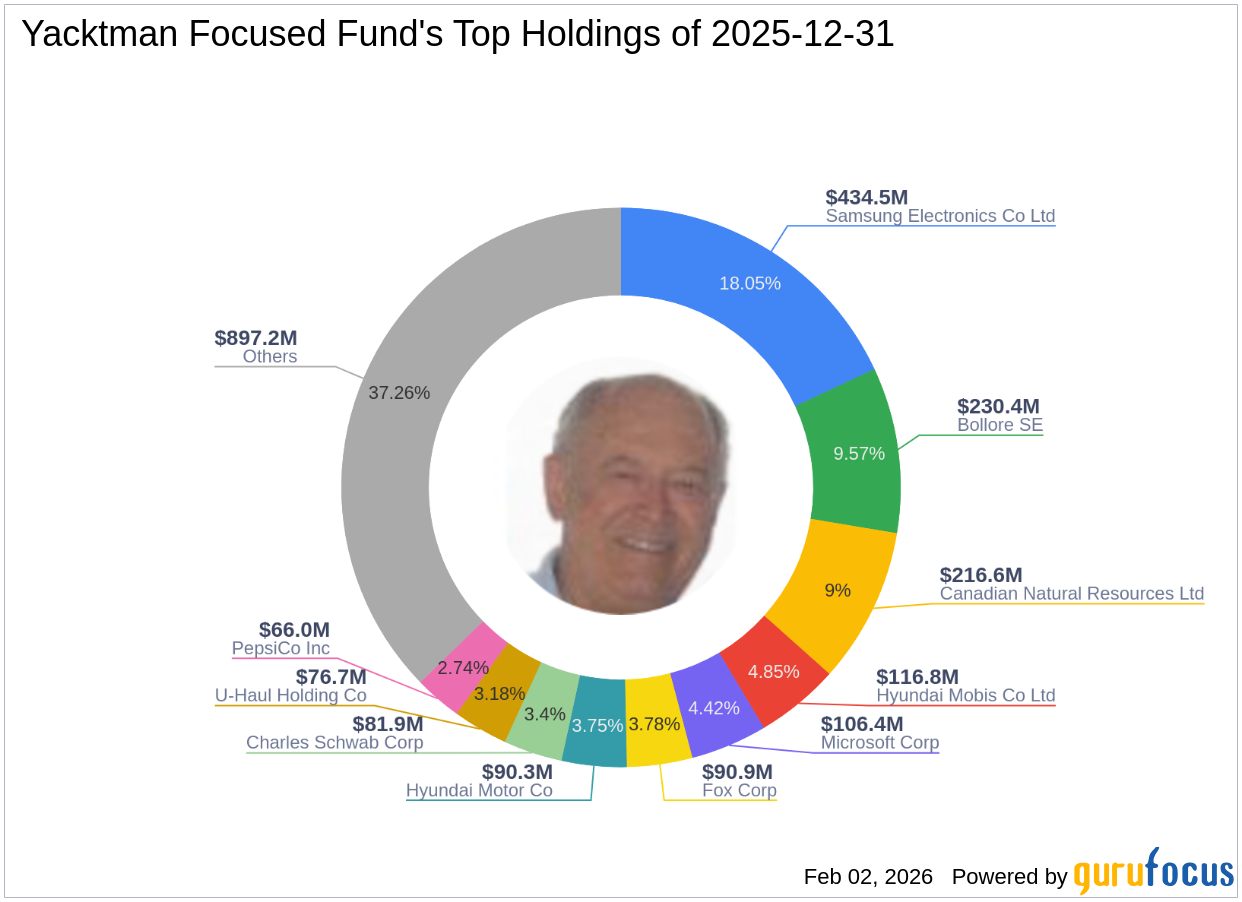
Task: Click the chart title text
Action: point(458,35)
